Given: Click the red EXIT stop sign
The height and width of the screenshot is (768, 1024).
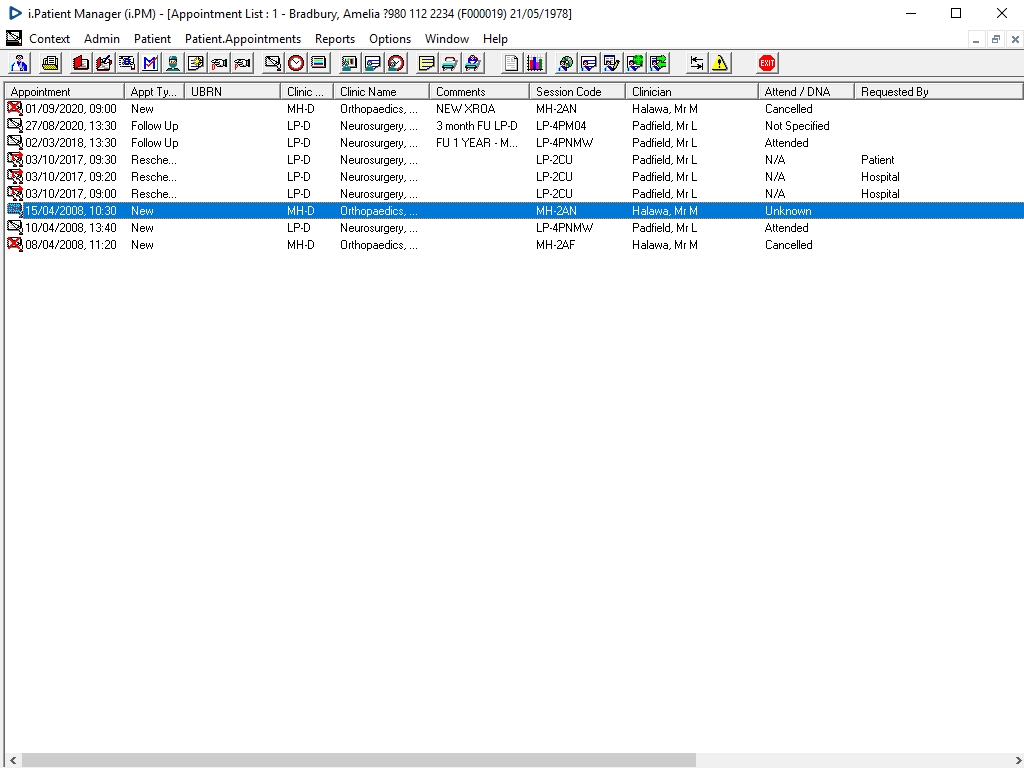Looking at the screenshot, I should tap(767, 63).
